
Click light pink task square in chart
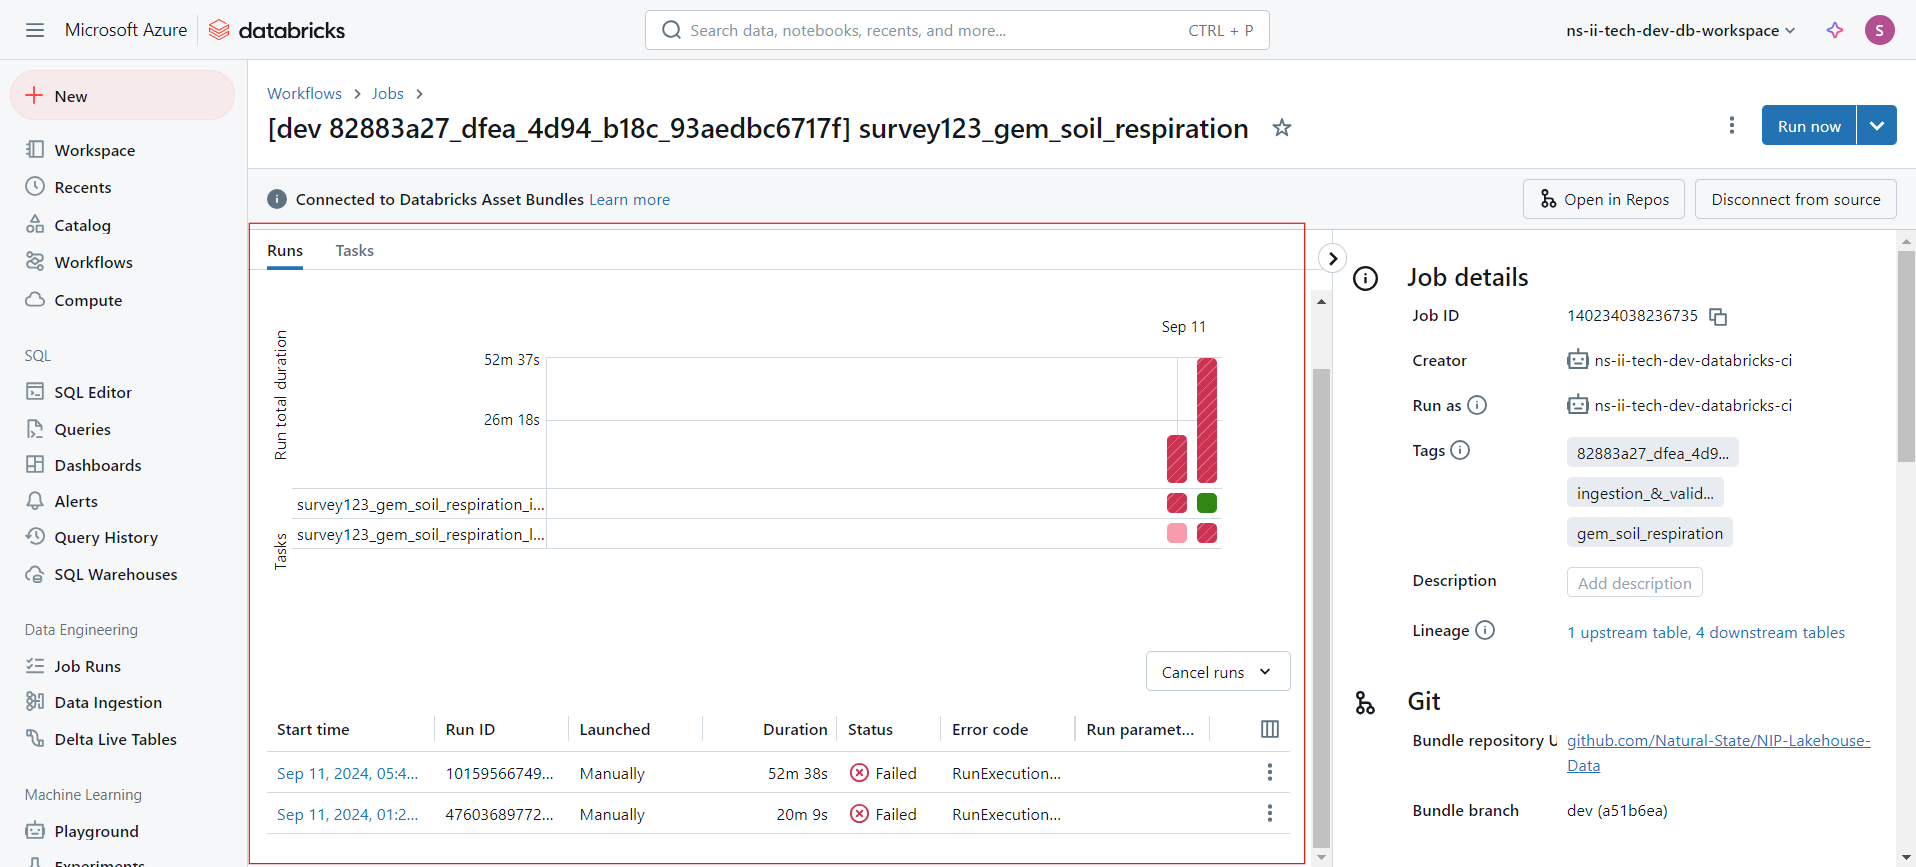point(1177,533)
